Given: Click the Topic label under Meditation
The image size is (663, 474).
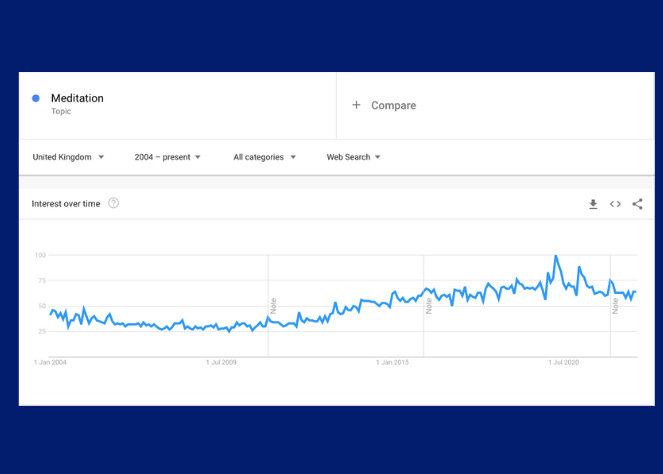Looking at the screenshot, I should tap(61, 111).
